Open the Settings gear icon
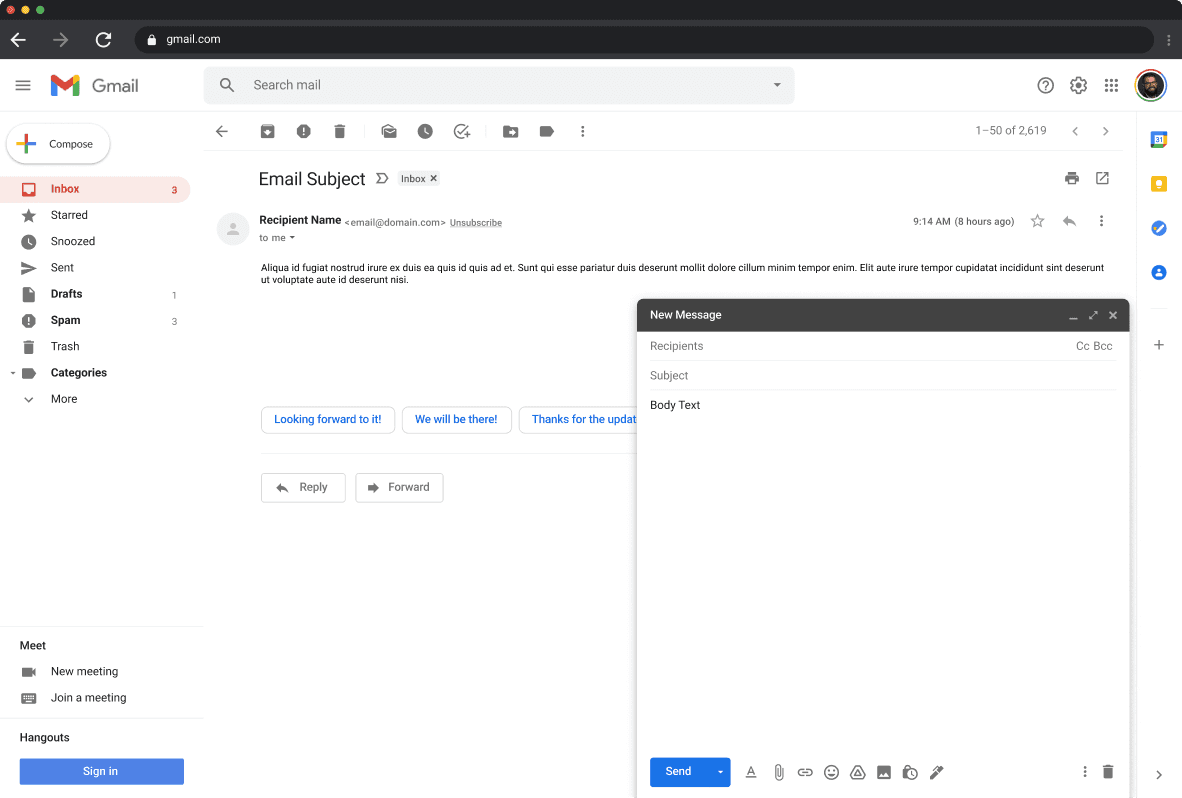1182x798 pixels. pos(1078,85)
